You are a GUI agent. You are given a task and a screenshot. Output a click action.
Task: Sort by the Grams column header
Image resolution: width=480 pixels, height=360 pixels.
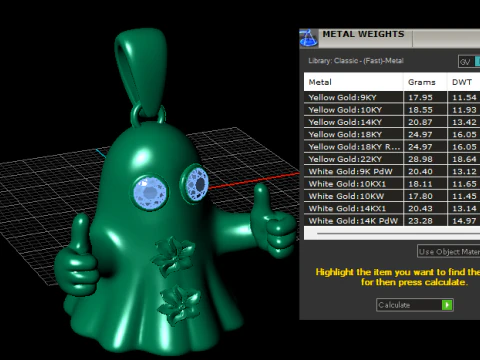point(425,82)
